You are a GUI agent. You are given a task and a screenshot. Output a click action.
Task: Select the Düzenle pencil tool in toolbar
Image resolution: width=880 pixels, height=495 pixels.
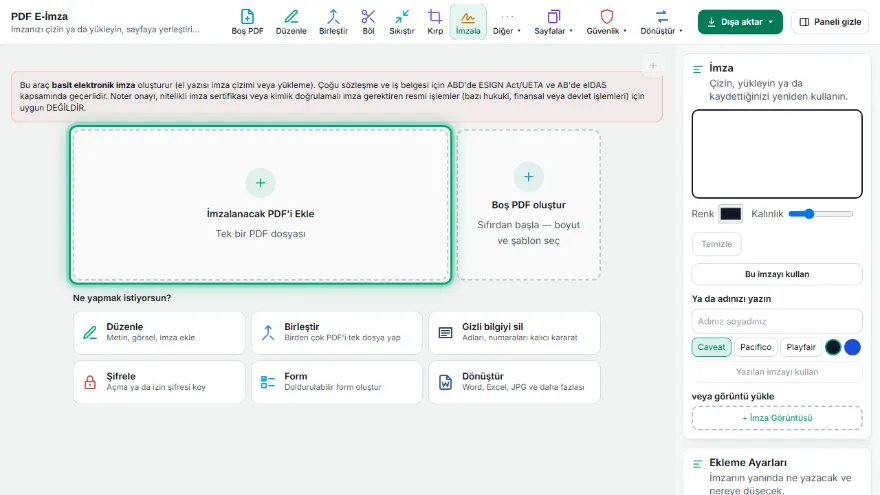(291, 22)
